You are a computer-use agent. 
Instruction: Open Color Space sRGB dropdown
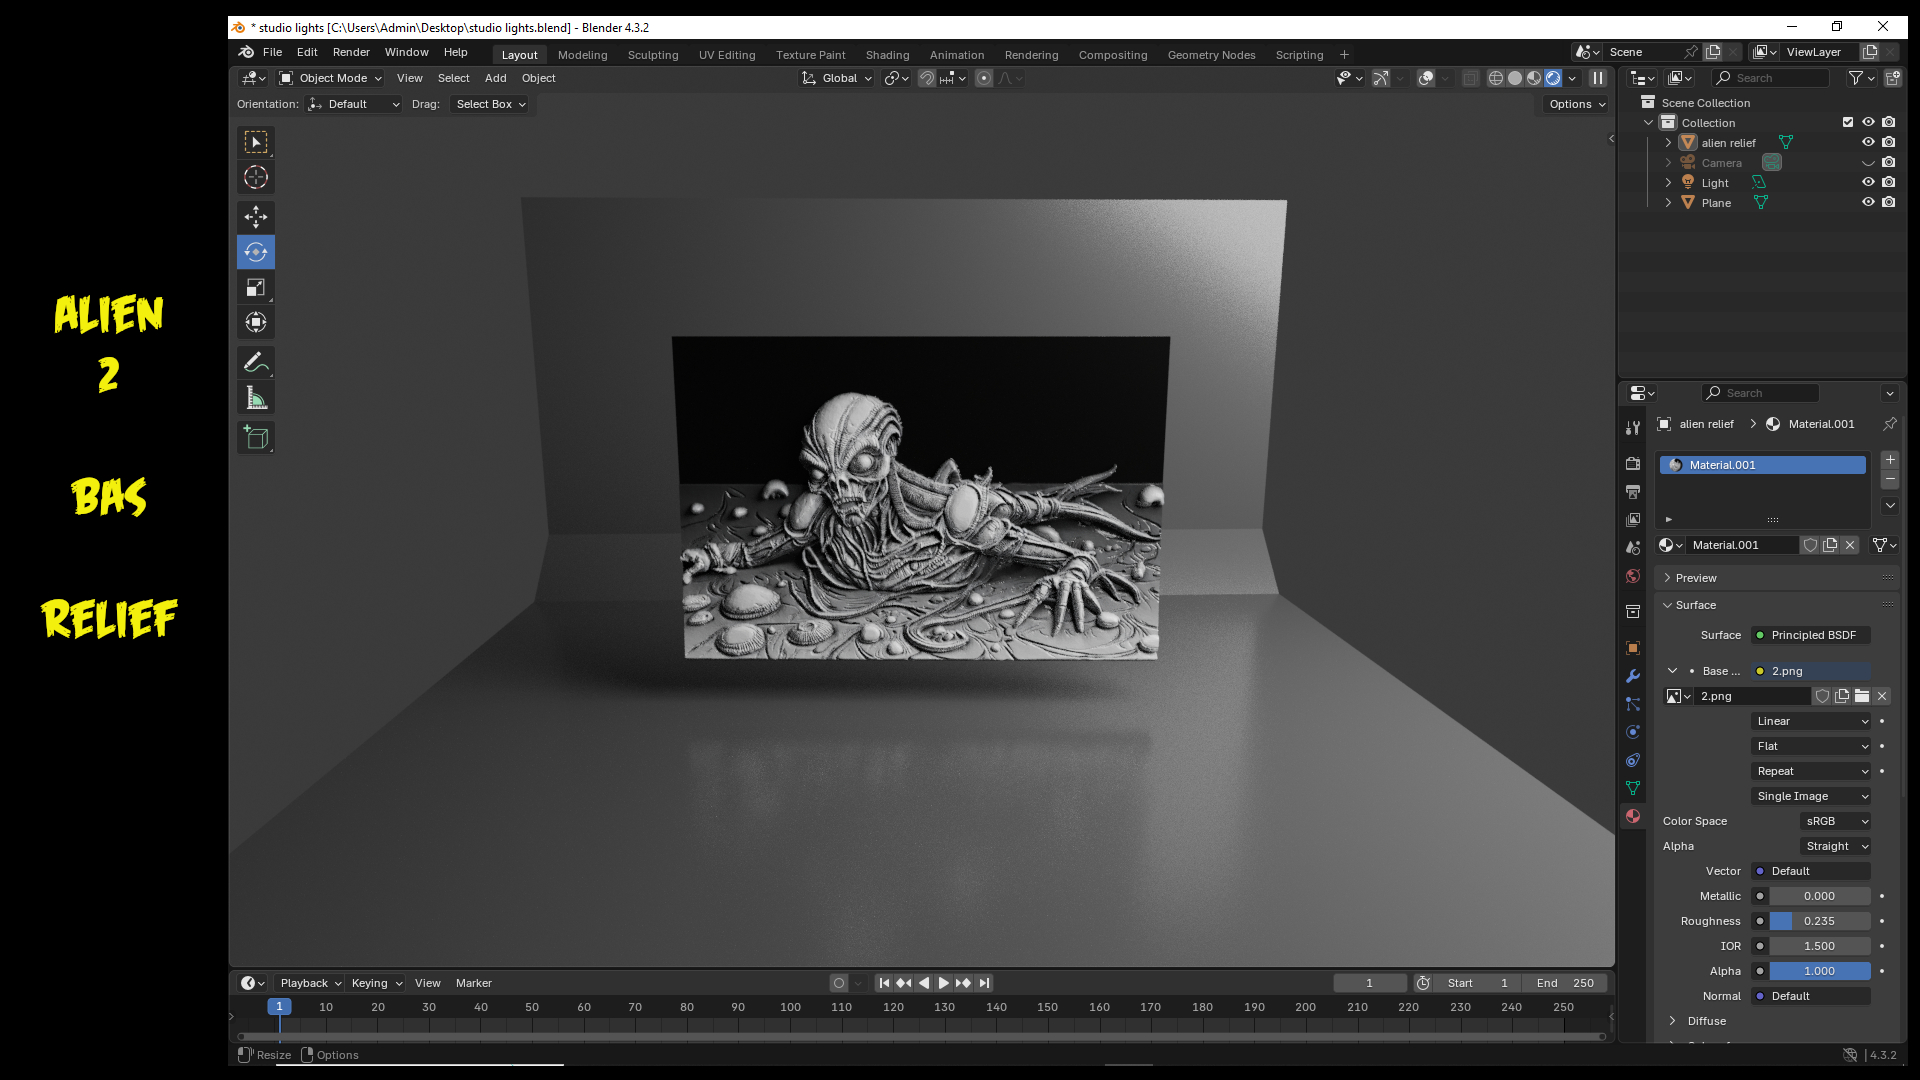pos(1835,821)
